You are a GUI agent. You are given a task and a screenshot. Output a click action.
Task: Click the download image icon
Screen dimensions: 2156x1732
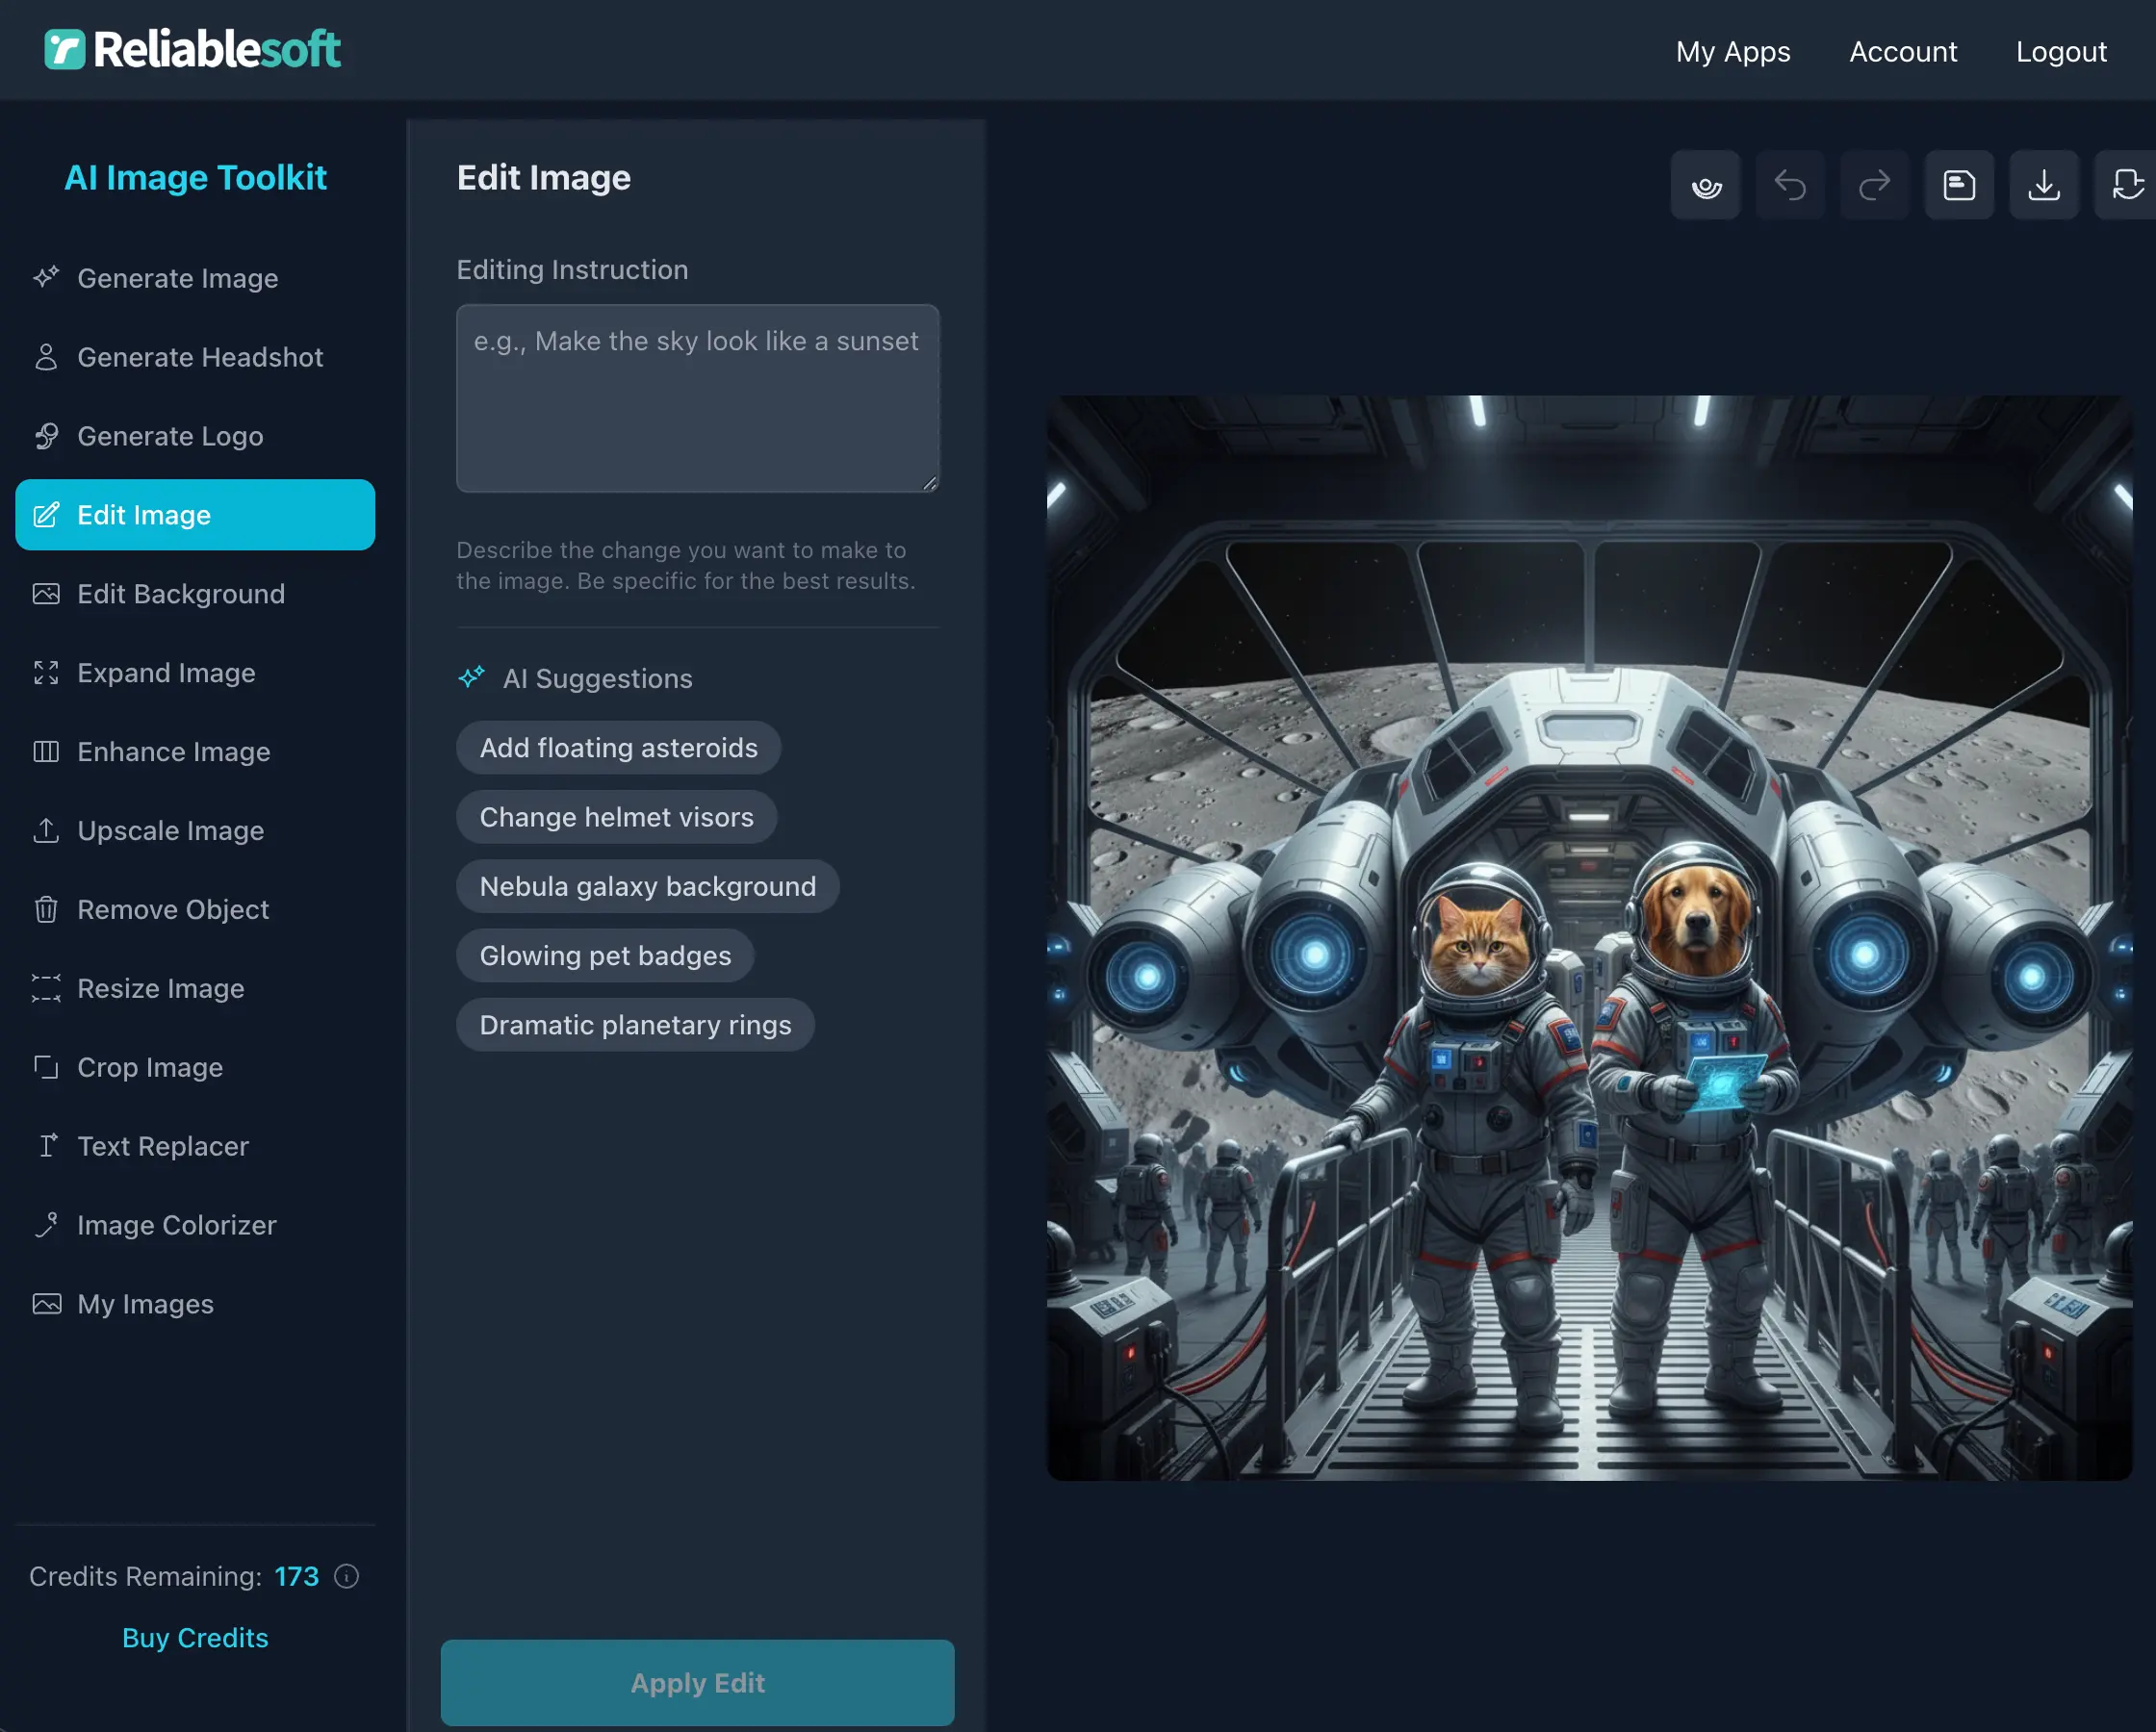point(2043,185)
